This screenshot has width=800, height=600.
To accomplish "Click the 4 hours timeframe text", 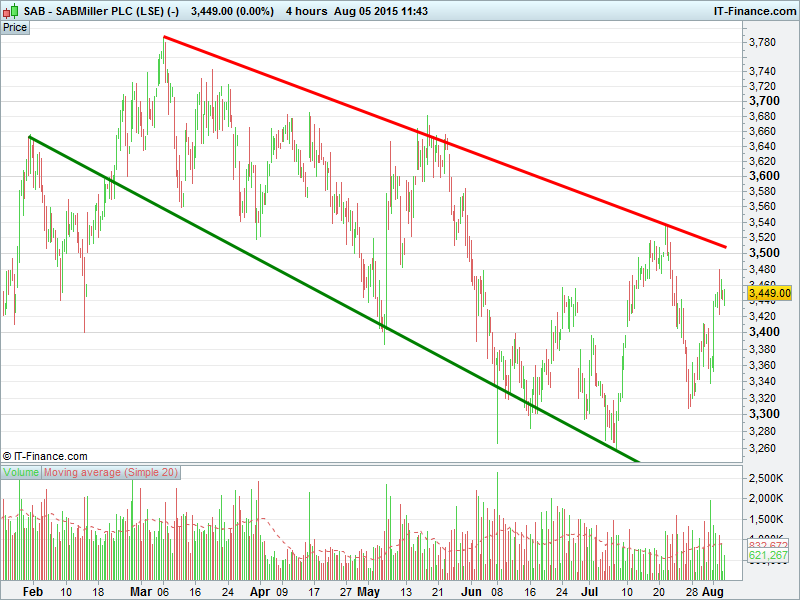I will (x=306, y=11).
